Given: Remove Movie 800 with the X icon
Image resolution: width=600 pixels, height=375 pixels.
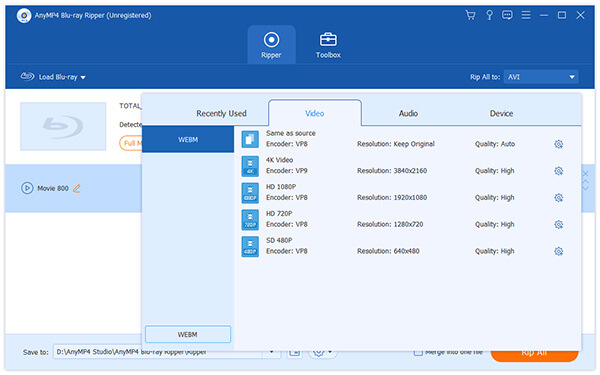Looking at the screenshot, I should click(585, 174).
